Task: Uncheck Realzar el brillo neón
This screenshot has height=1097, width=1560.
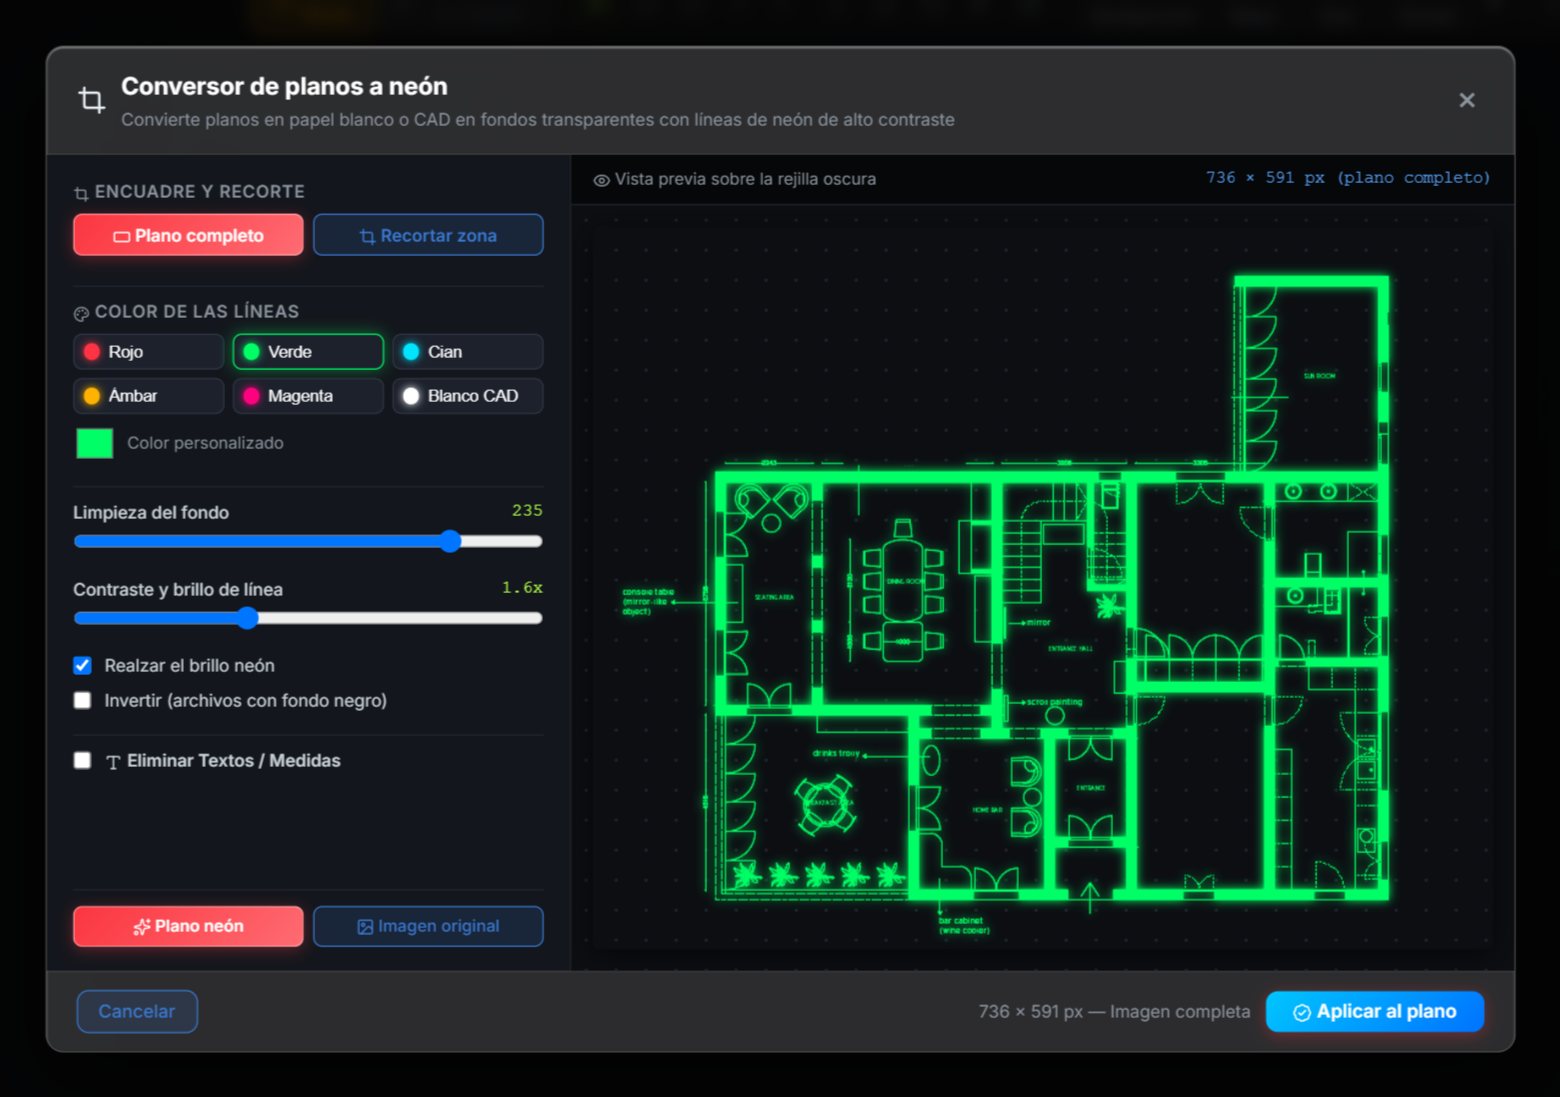Action: 83,666
